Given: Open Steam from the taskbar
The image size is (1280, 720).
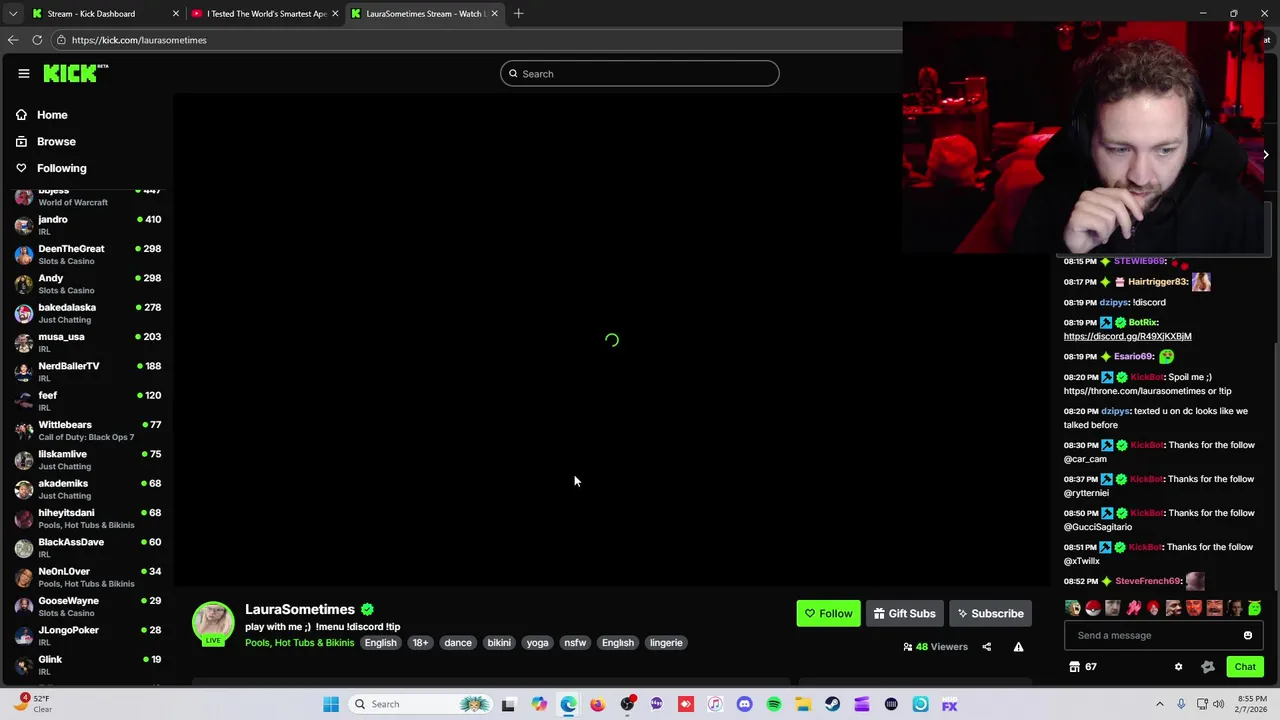Looking at the screenshot, I should [832, 704].
